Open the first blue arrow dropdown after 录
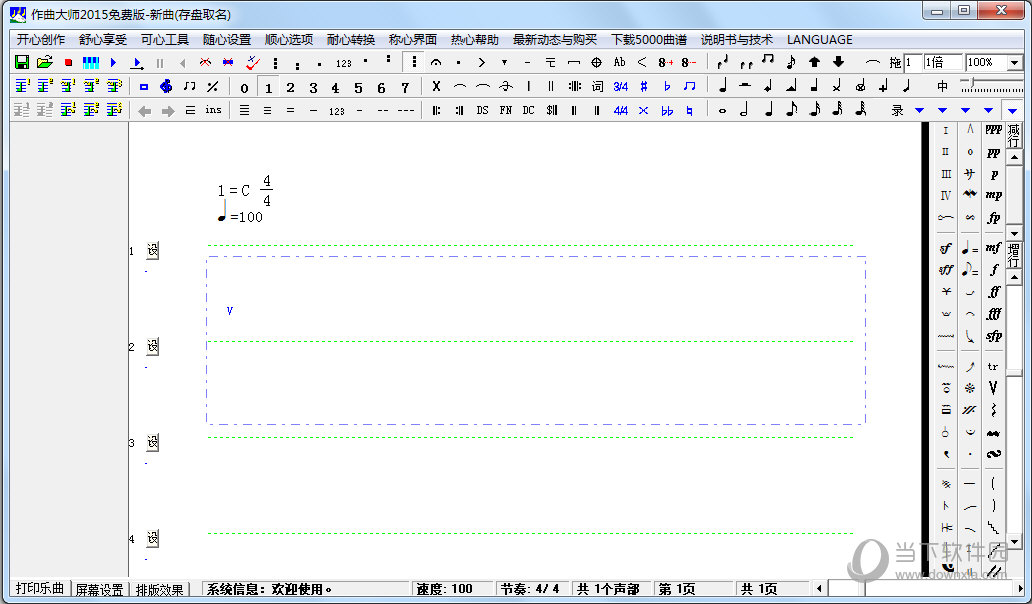The height and width of the screenshot is (604, 1032). 919,110
